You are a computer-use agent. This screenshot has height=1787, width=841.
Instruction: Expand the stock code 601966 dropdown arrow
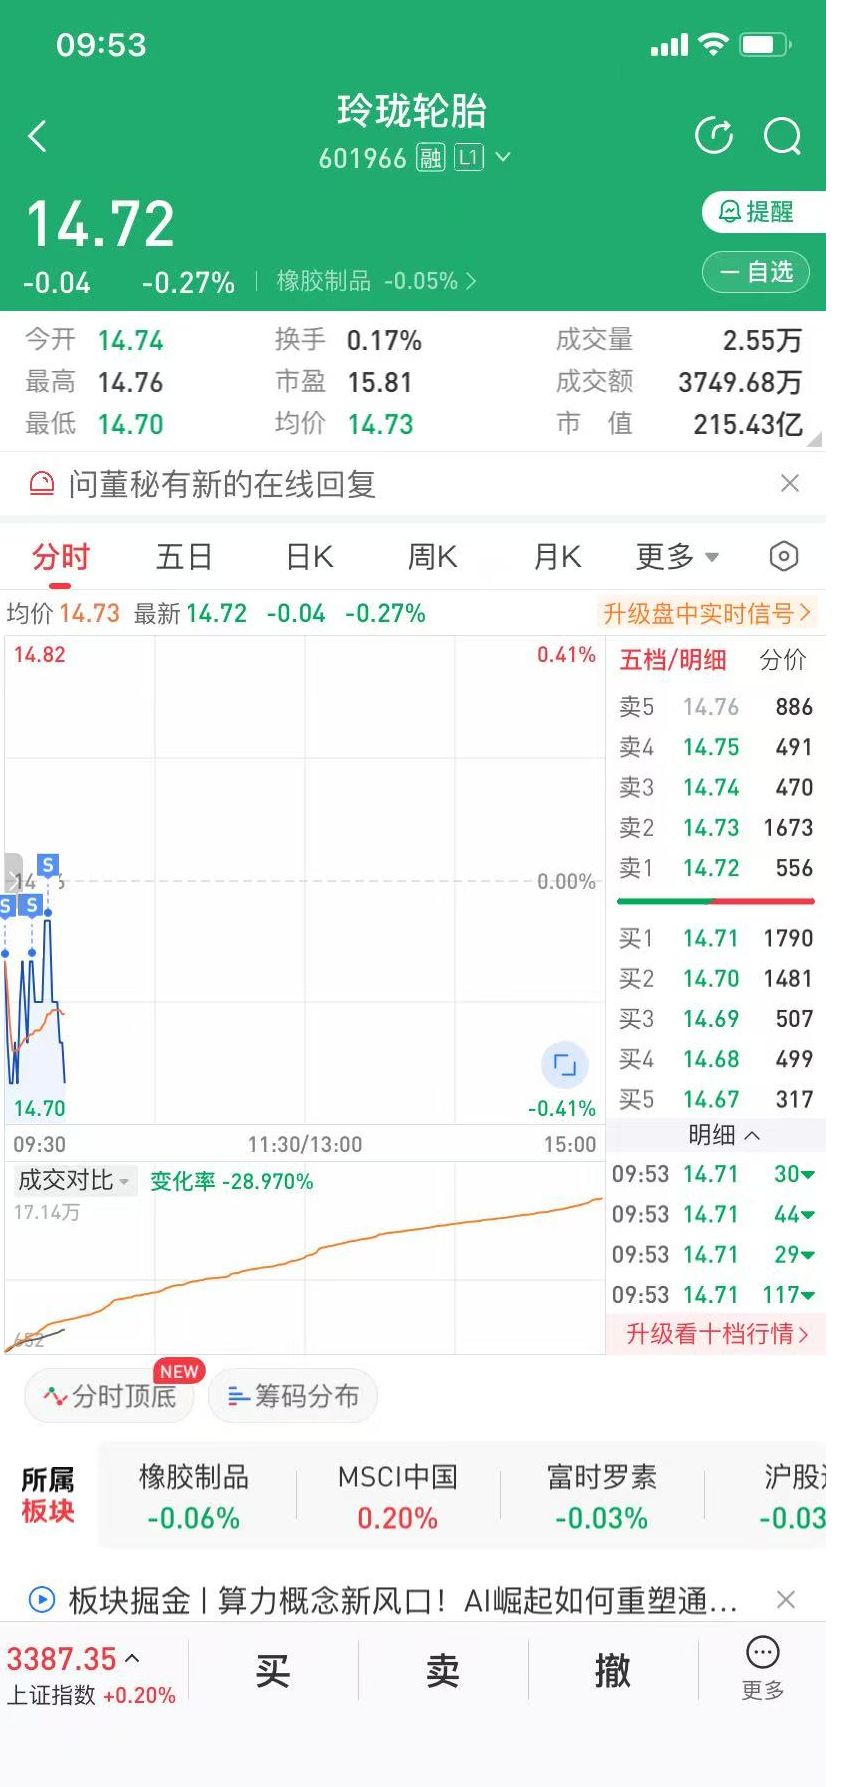pyautogui.click(x=503, y=158)
